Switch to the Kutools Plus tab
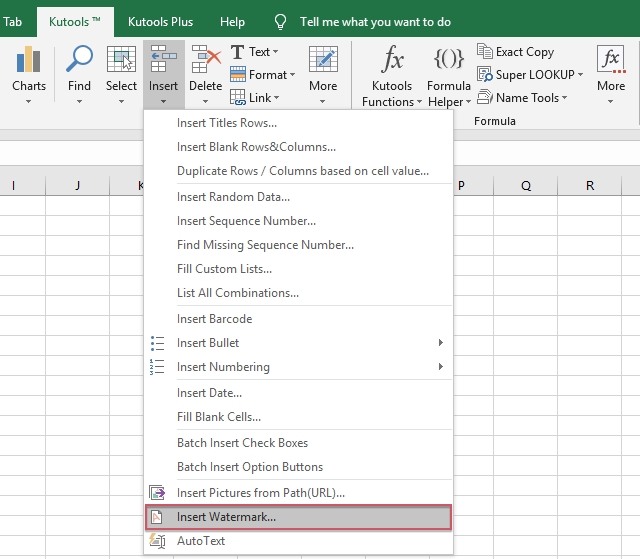 160,22
